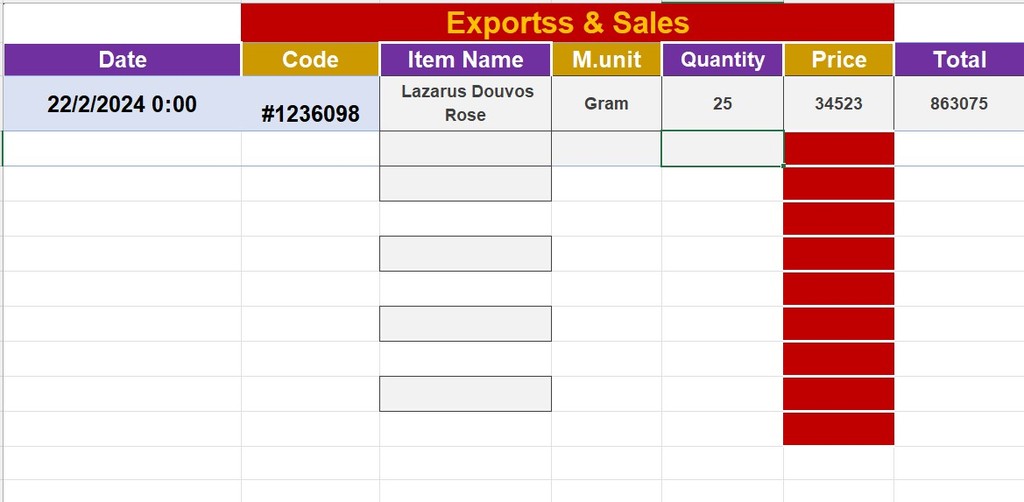The width and height of the screenshot is (1024, 502).
Task: Click the Lazarus Douvos Rose item cell
Action: click(465, 104)
